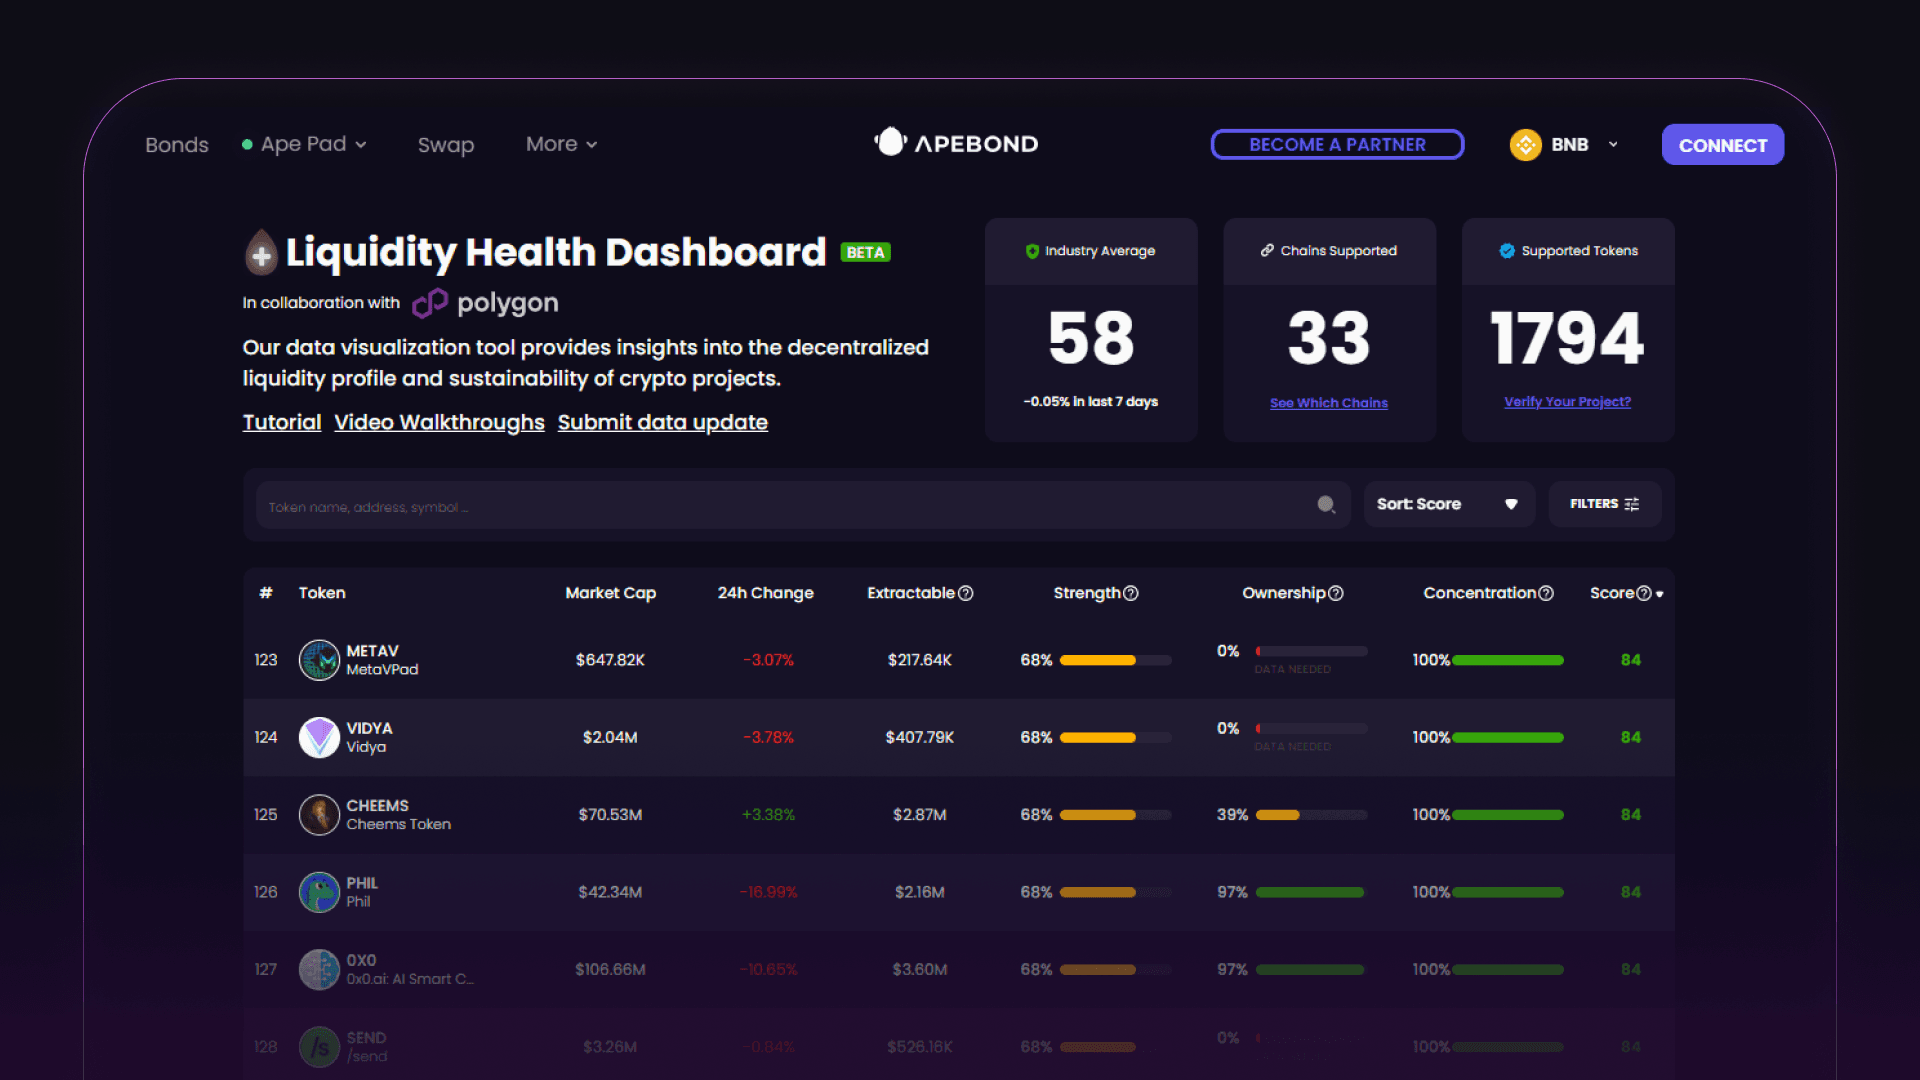The image size is (1920, 1080).
Task: Click the token search input field
Action: click(x=803, y=505)
